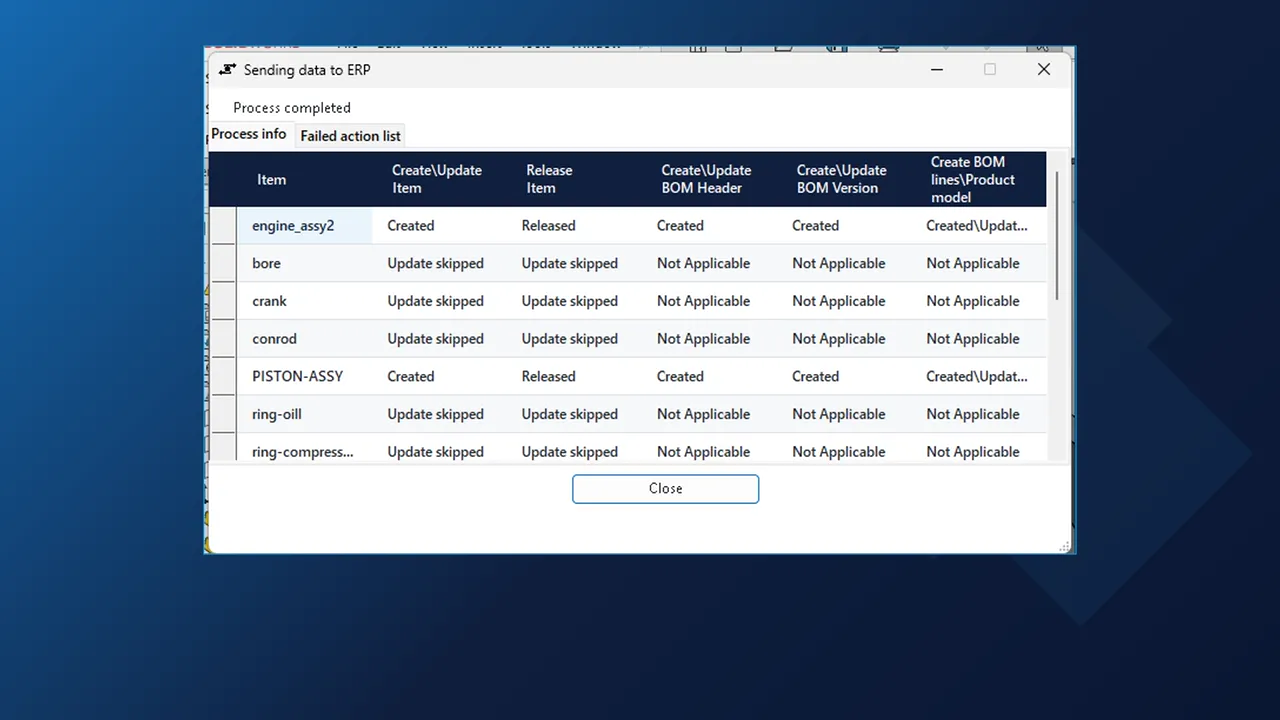Click the row selector beside bore
The width and height of the screenshot is (1280, 720).
223,264
